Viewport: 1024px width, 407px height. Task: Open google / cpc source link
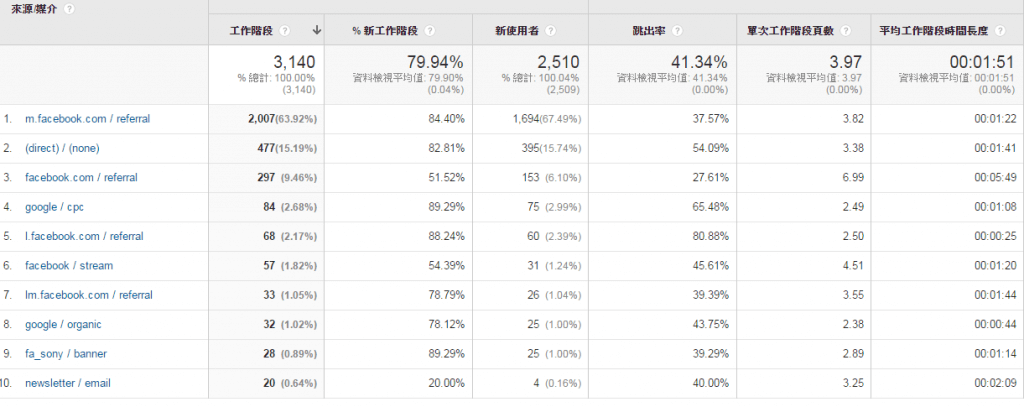[54, 207]
